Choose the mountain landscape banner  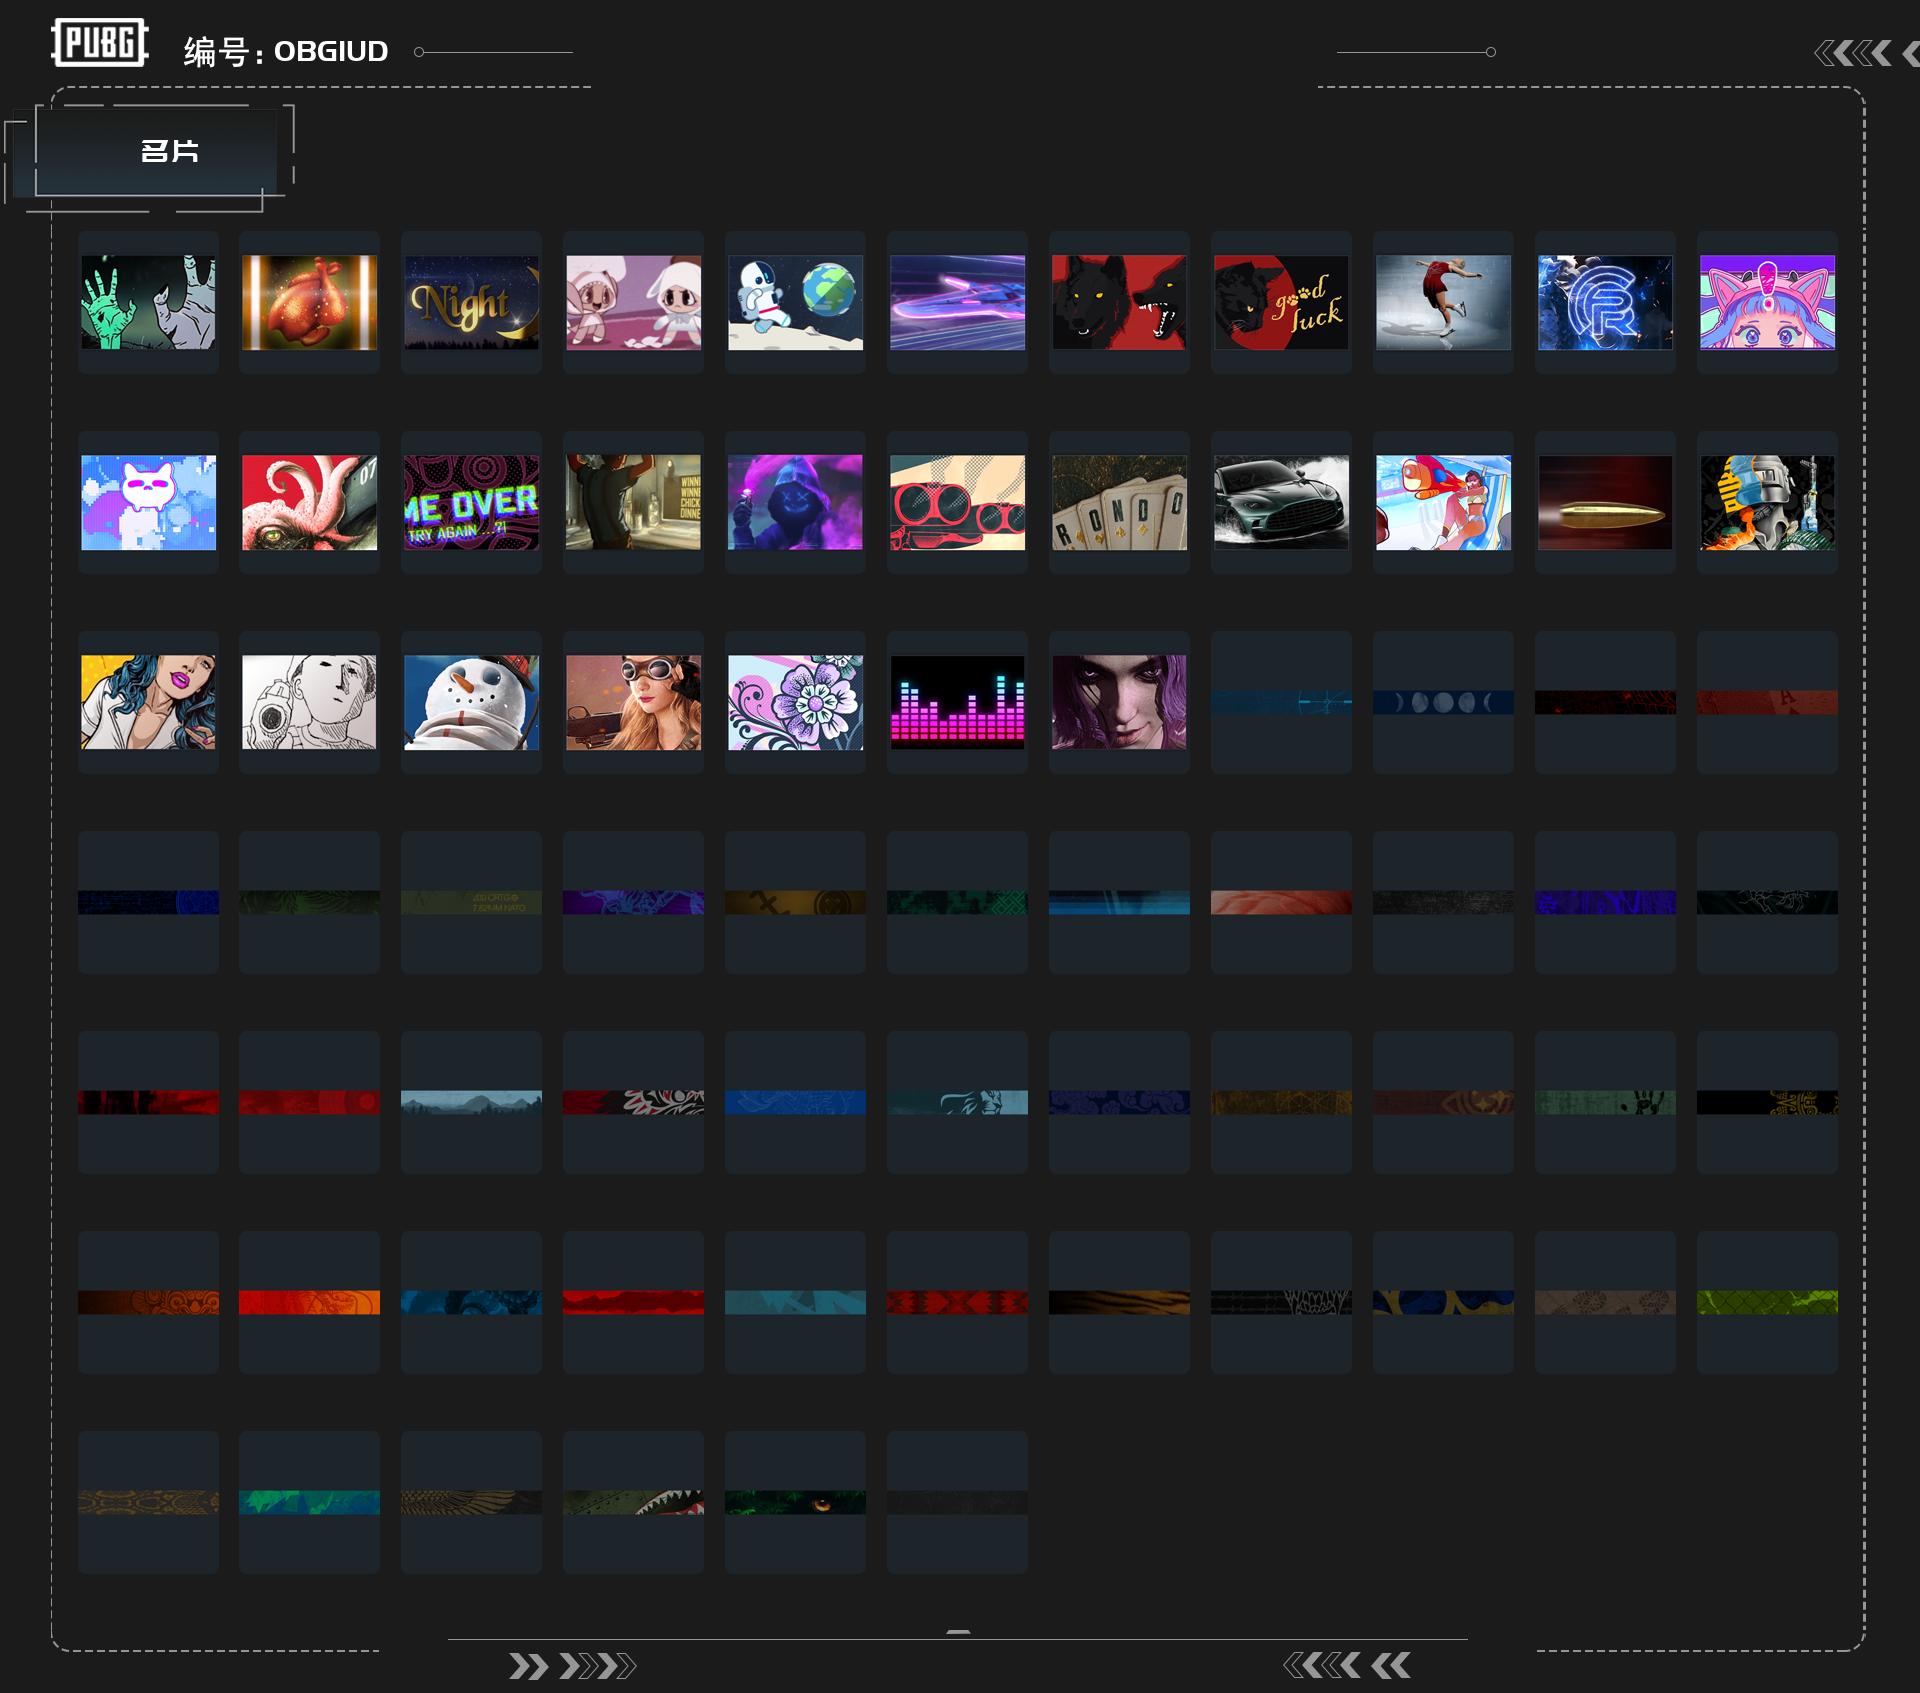471,1102
